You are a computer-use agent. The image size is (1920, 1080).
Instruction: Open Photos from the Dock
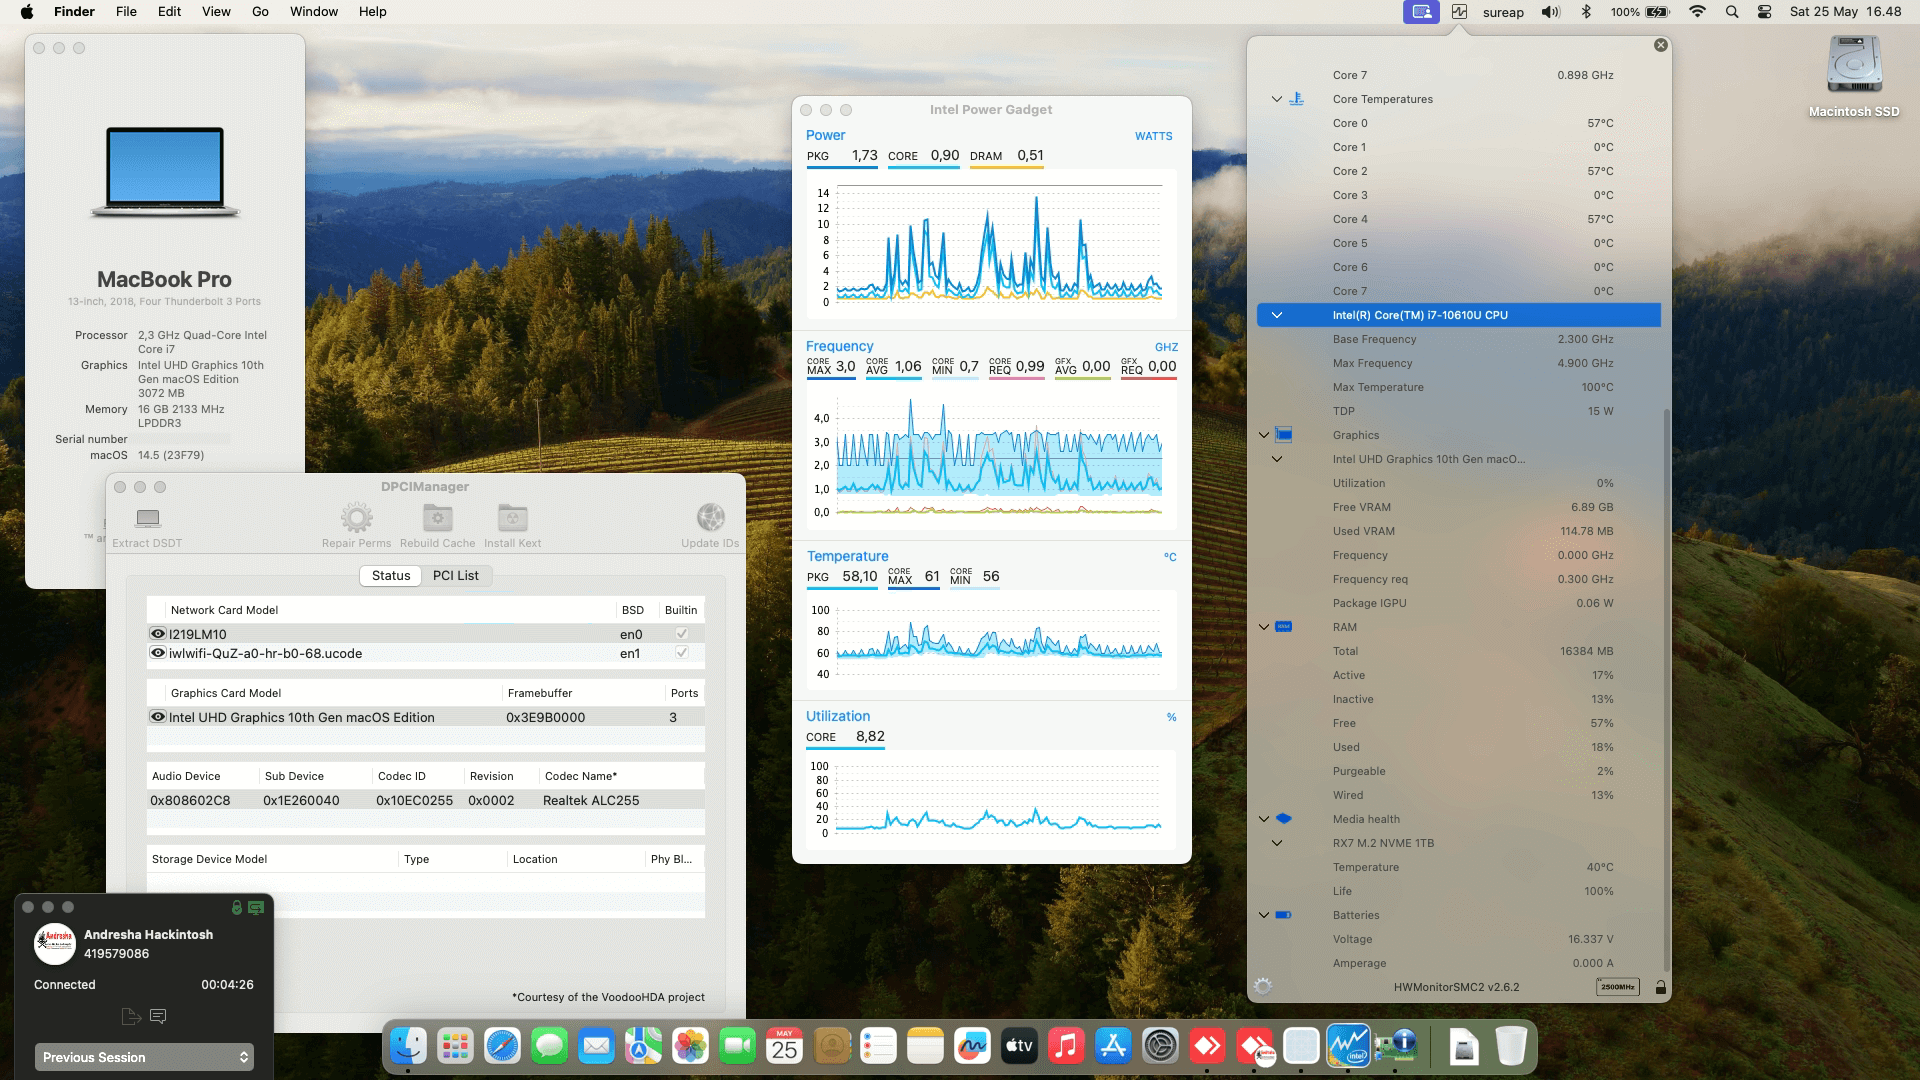pyautogui.click(x=690, y=1047)
